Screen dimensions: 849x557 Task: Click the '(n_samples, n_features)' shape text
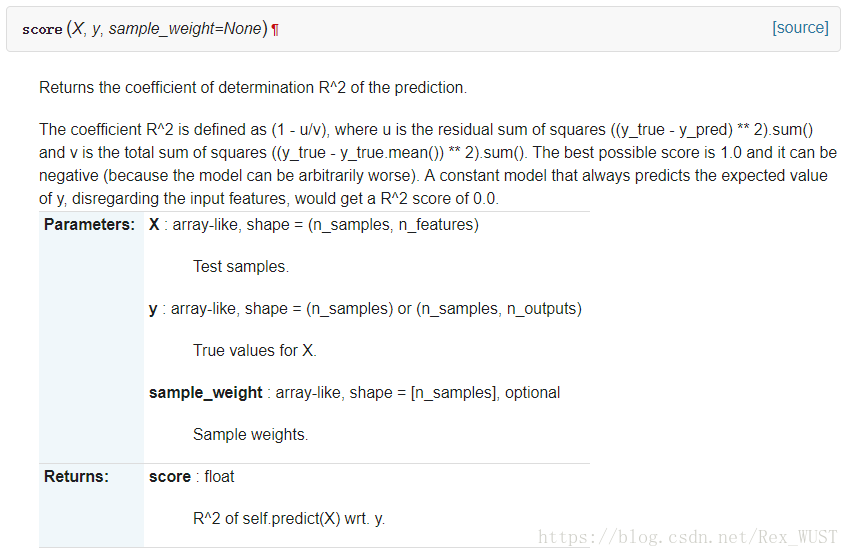[392, 225]
